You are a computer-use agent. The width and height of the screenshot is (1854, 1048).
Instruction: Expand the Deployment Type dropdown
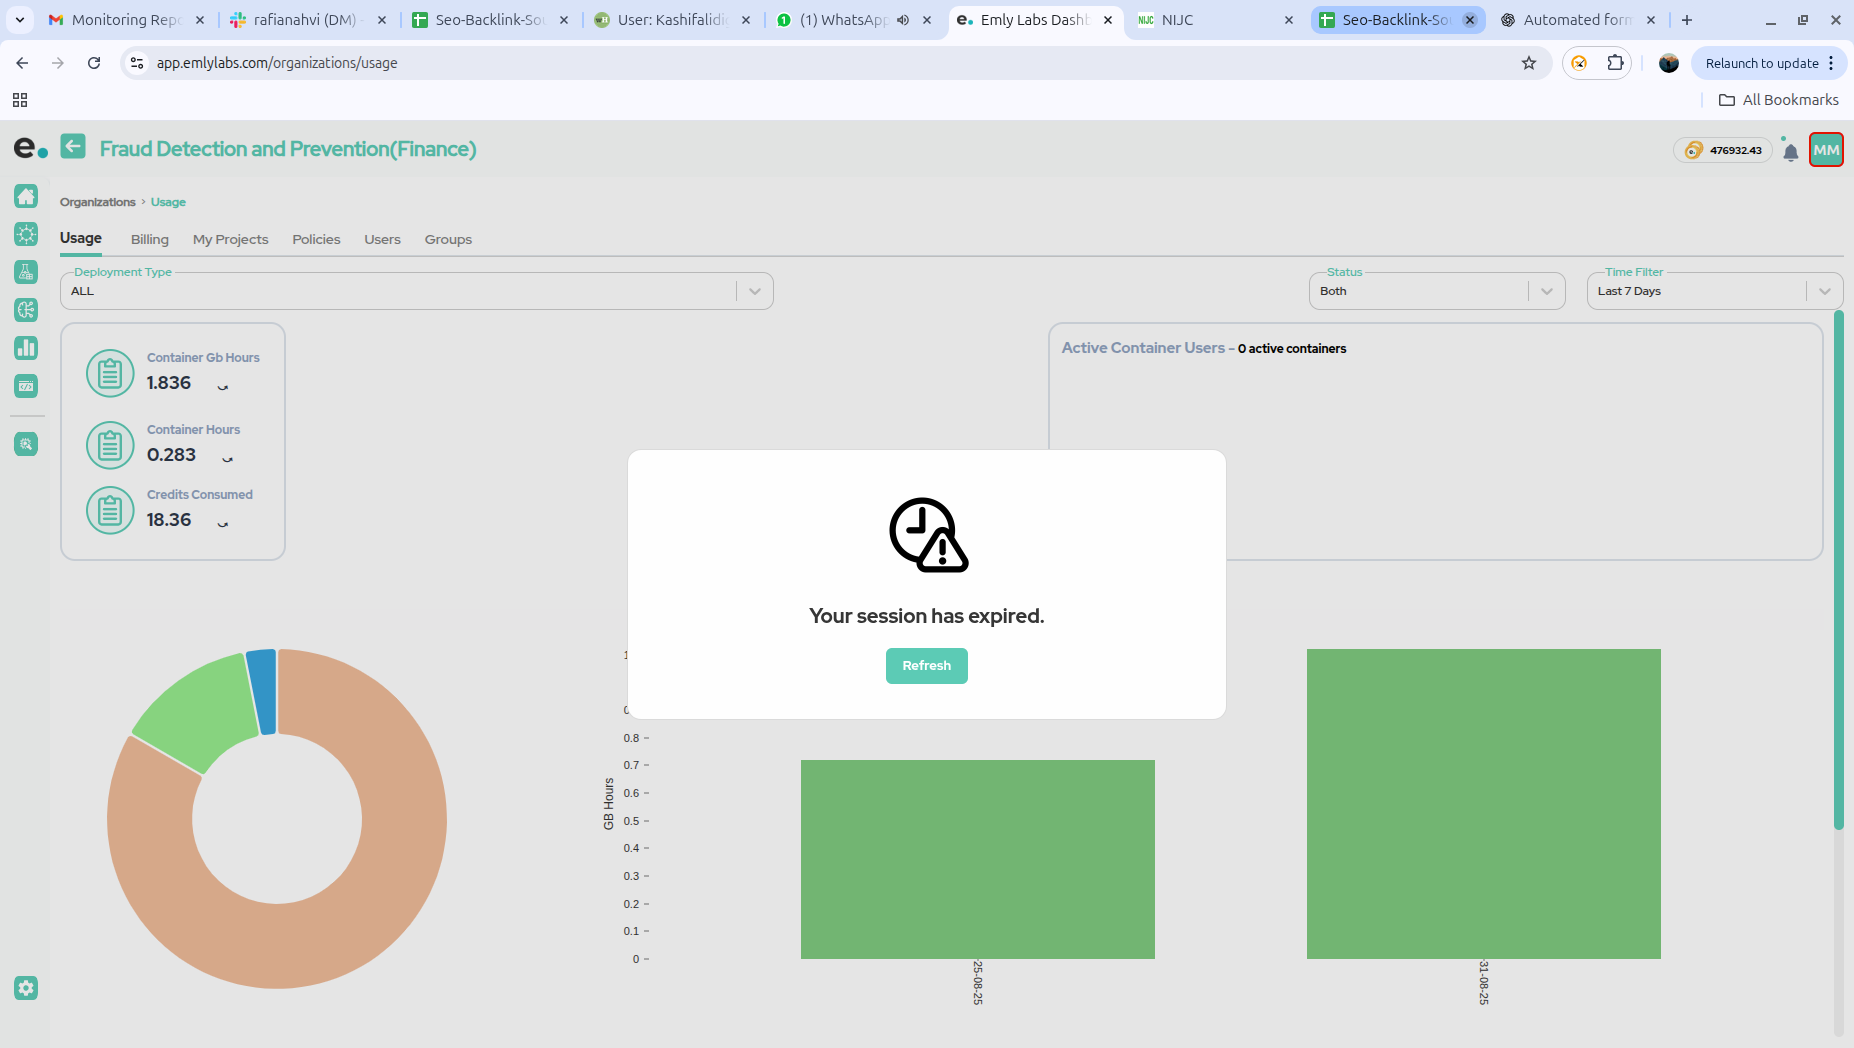tap(417, 291)
